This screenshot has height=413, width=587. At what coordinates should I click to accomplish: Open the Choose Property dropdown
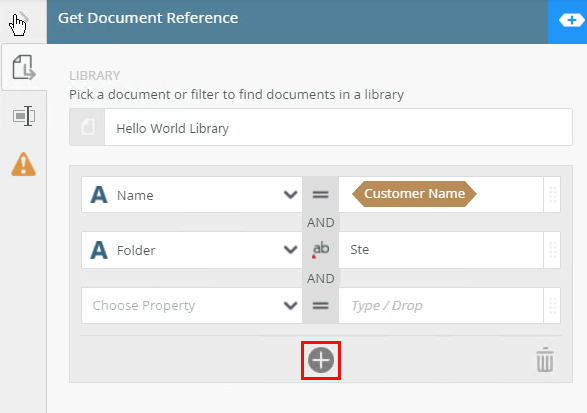pos(192,306)
